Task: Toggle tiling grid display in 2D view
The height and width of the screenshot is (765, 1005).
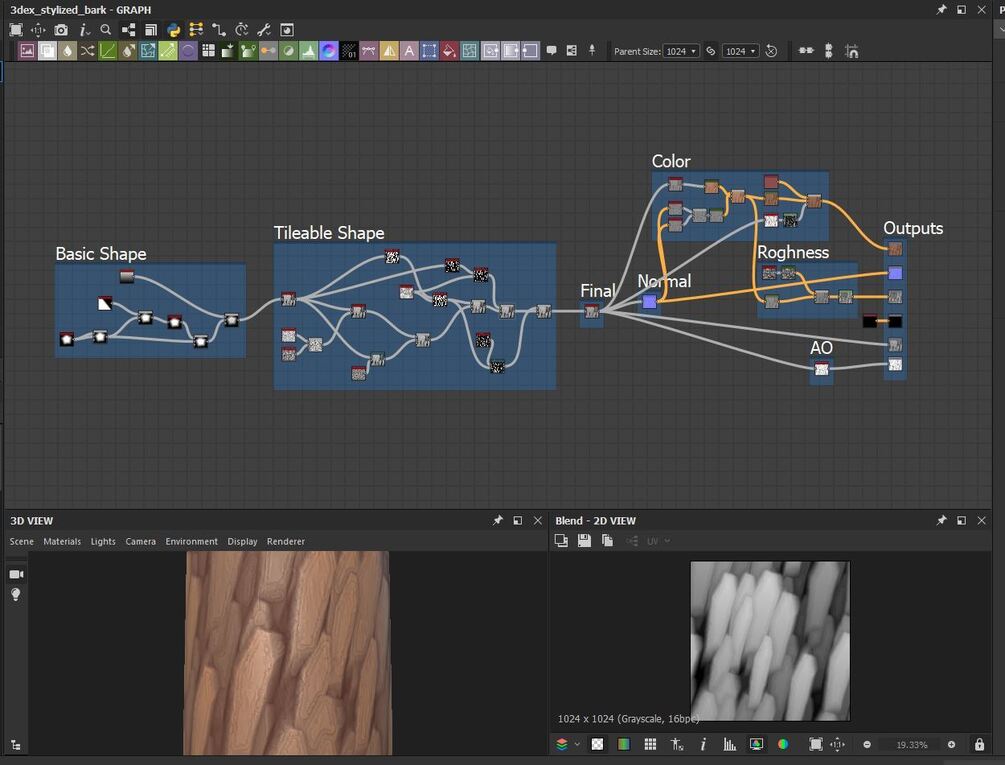Action: pos(650,745)
